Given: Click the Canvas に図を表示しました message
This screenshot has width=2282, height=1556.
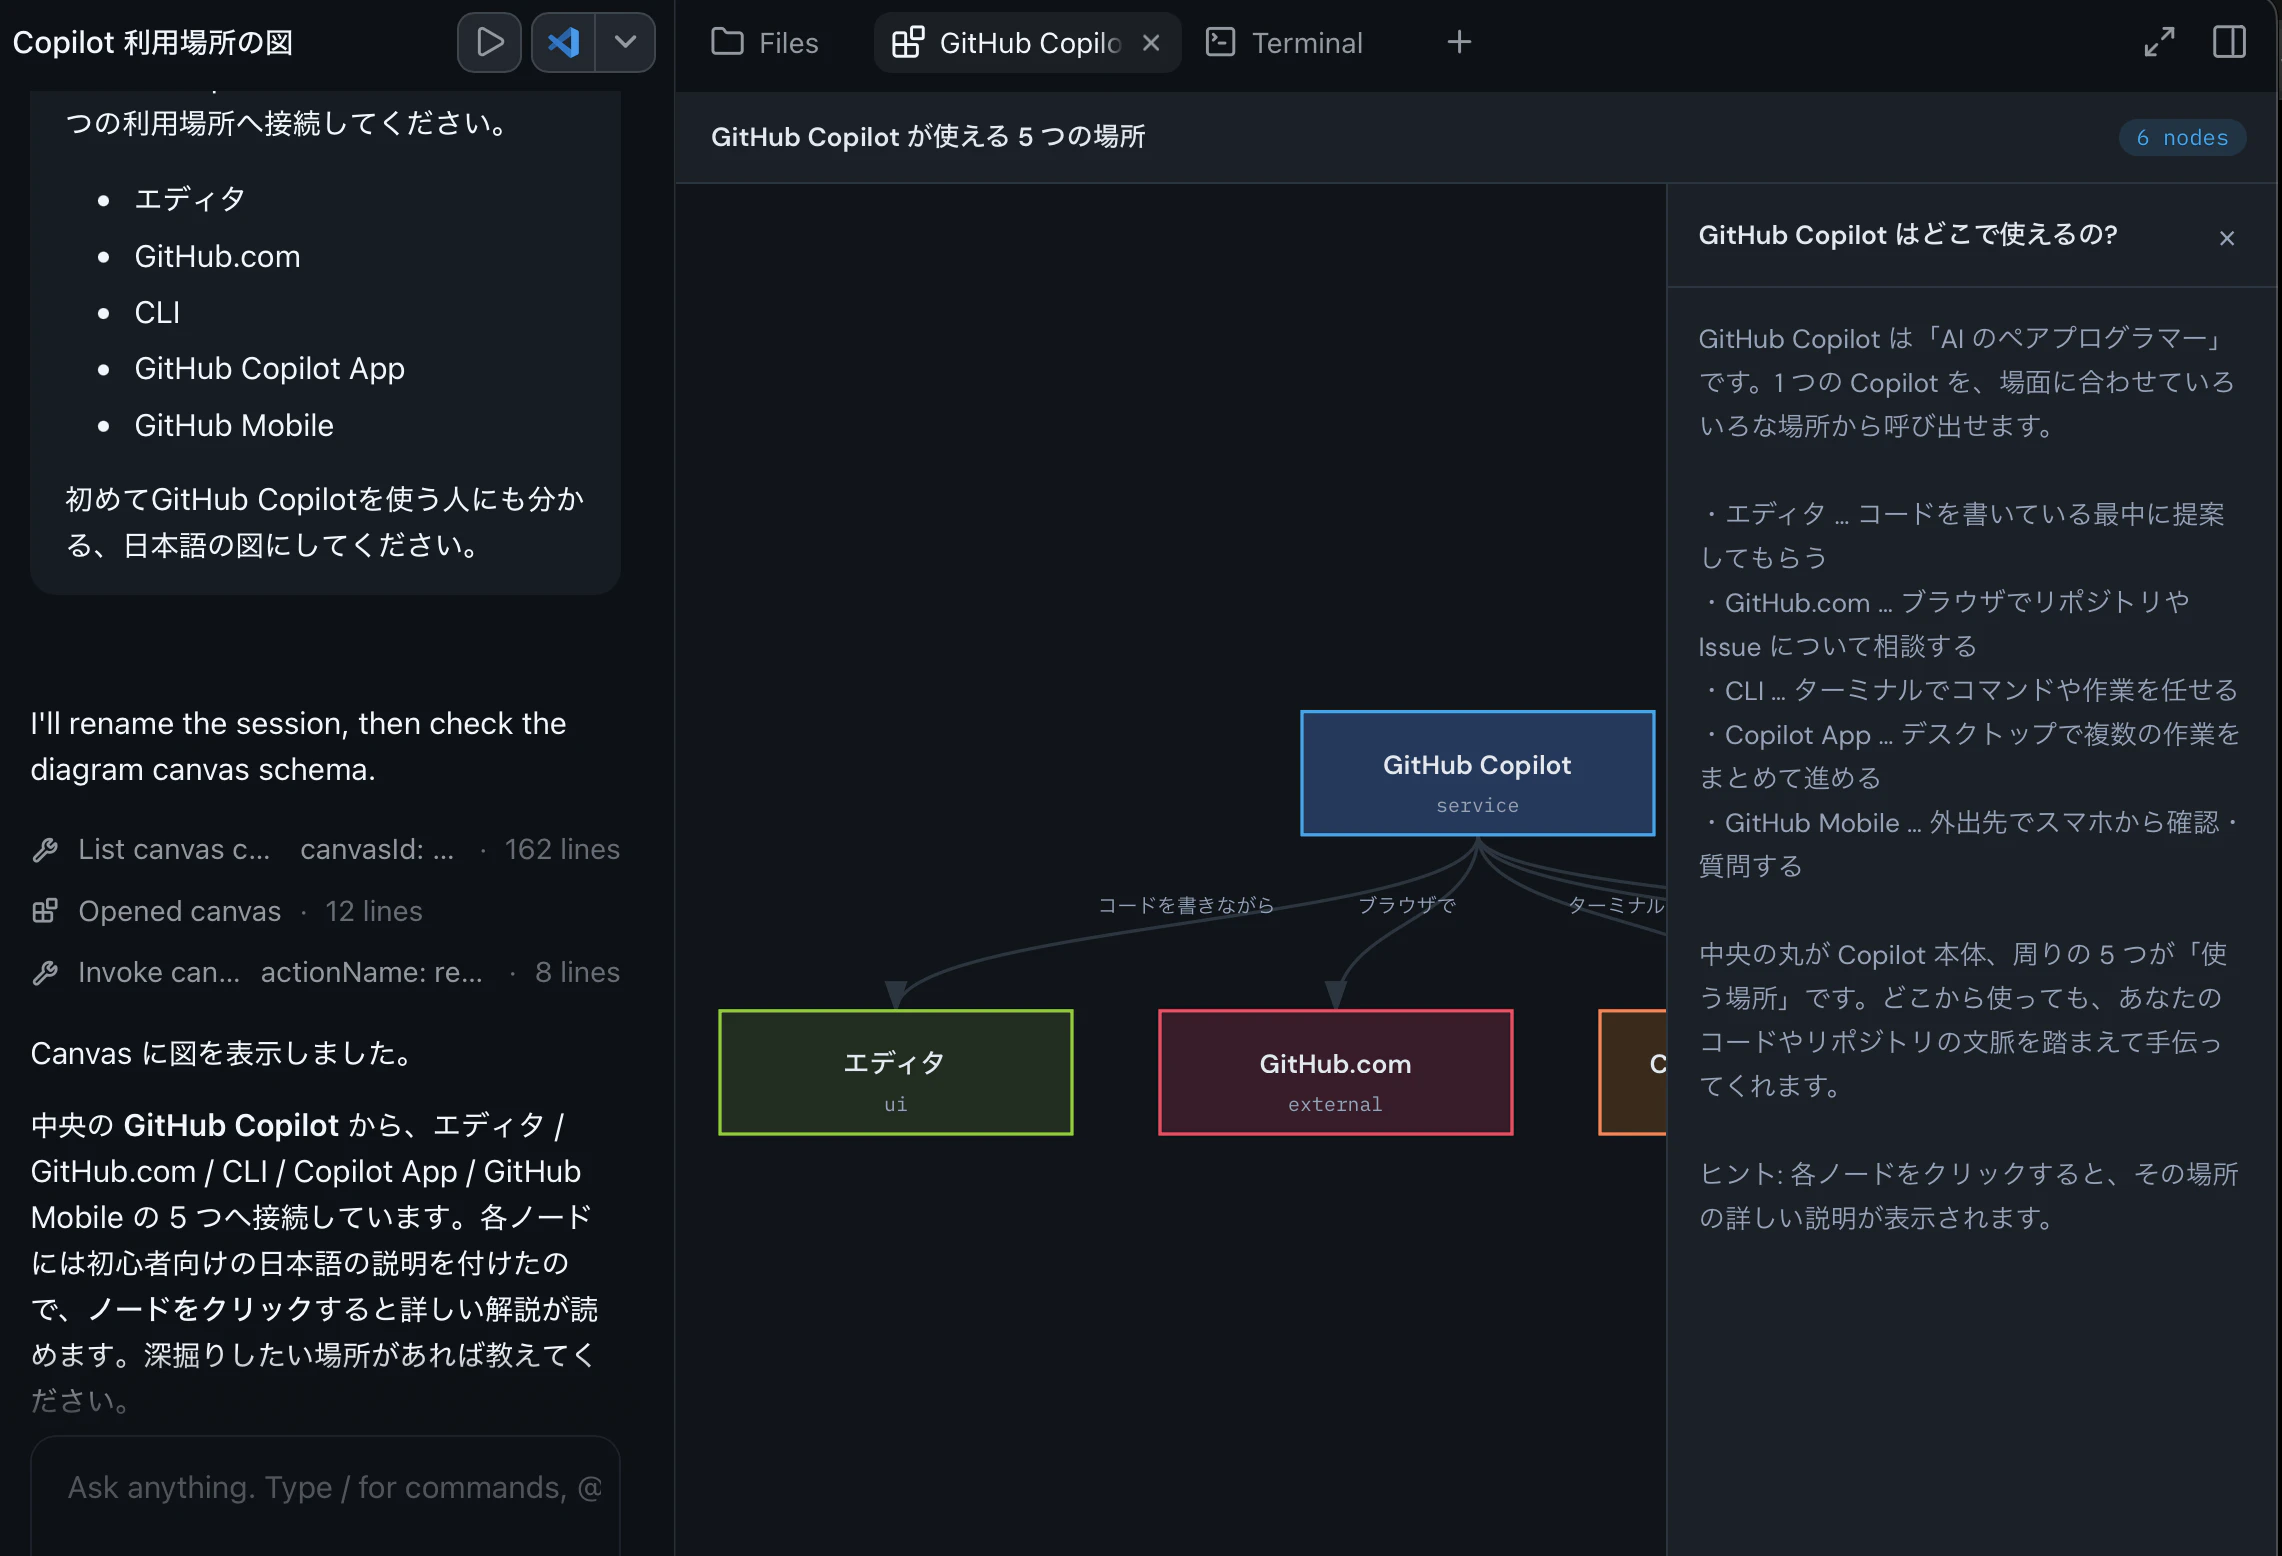Looking at the screenshot, I should pos(221,1054).
